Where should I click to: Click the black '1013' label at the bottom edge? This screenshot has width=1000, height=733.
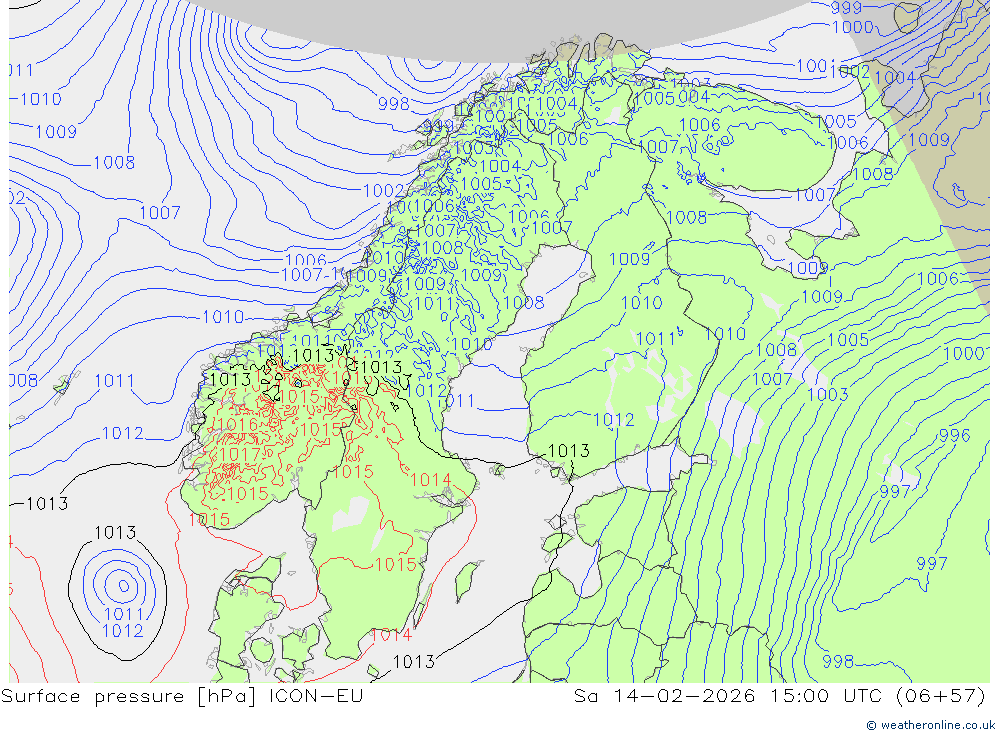[413, 662]
